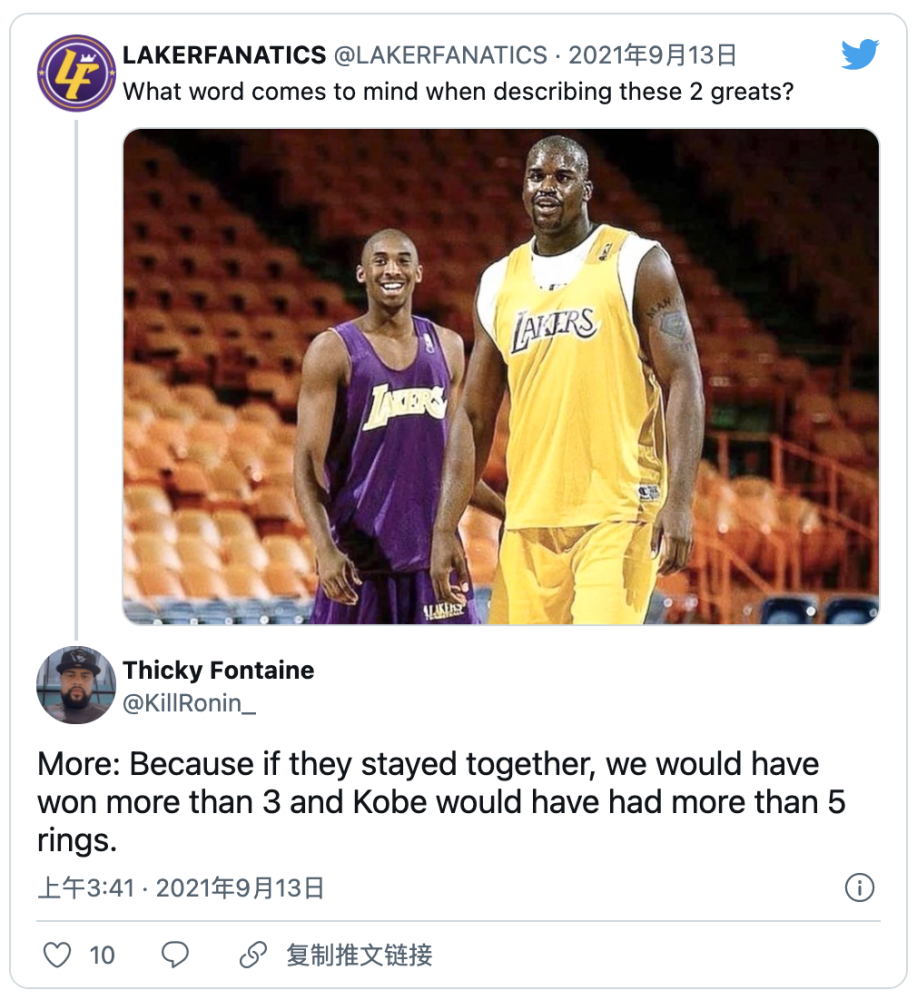Click the vertical thread line between avatars
917x1000 pixels.
click(x=76, y=370)
